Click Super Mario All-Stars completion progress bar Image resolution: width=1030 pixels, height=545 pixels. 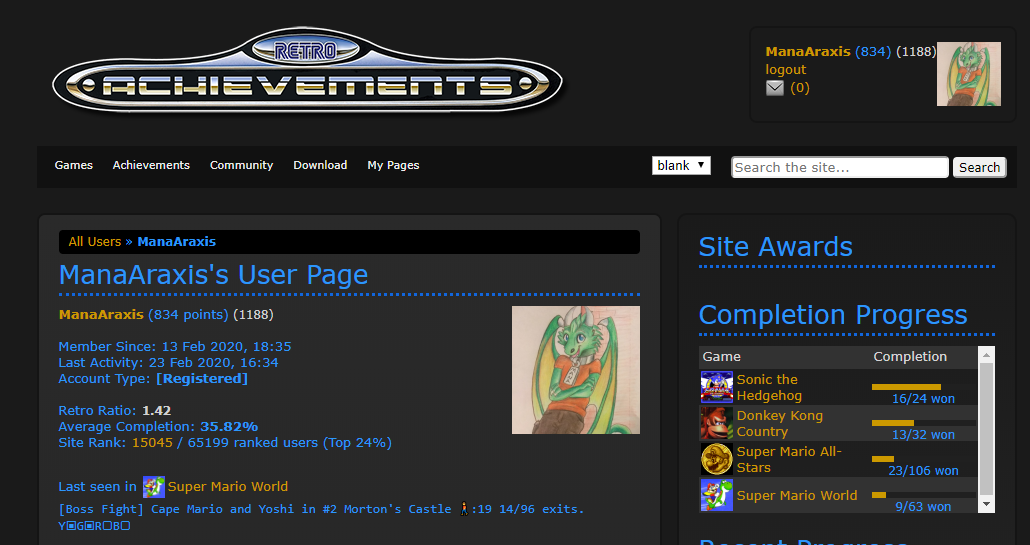click(923, 459)
